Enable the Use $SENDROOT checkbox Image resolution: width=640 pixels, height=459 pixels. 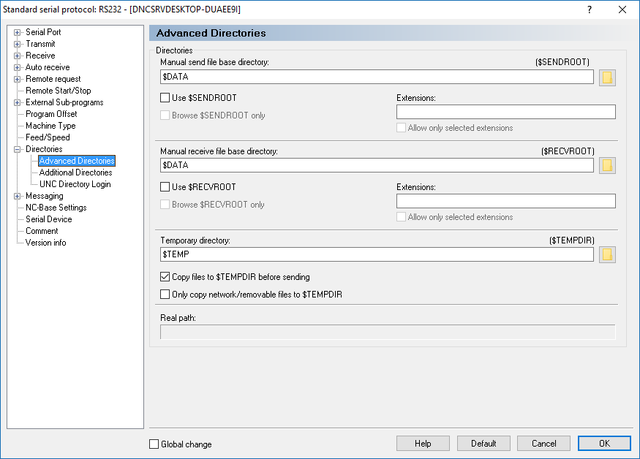tap(165, 98)
